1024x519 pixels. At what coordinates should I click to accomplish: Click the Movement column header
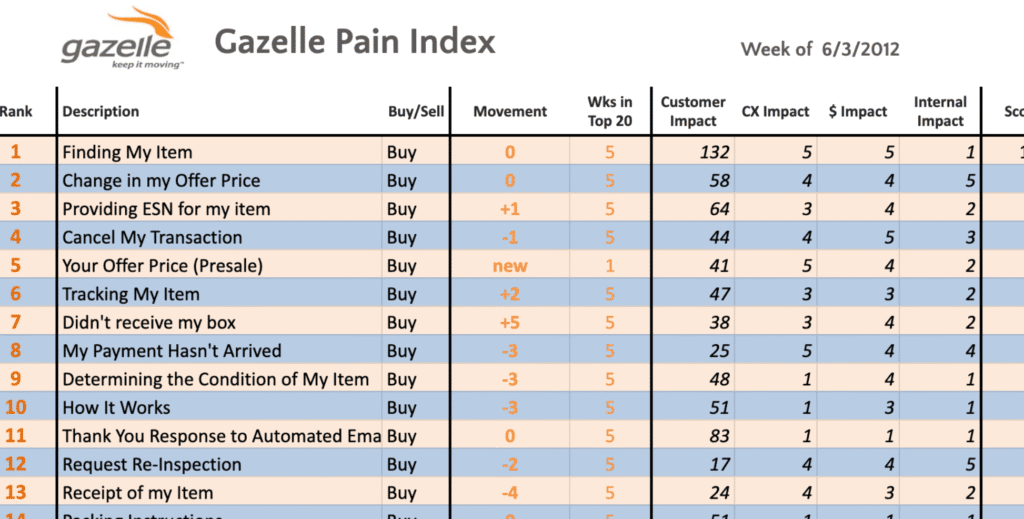tap(510, 112)
